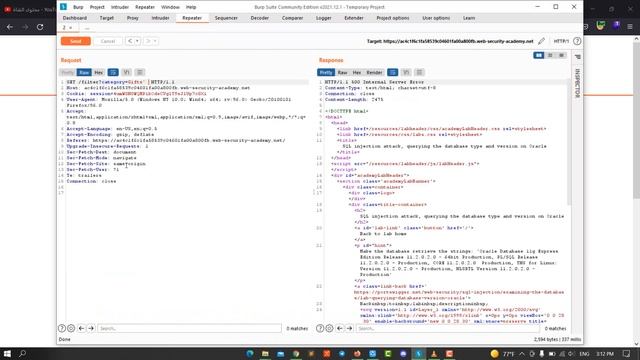Viewport: 640px width, 360px height.
Task: Edit the target using the pencil icon
Action: 541,41
